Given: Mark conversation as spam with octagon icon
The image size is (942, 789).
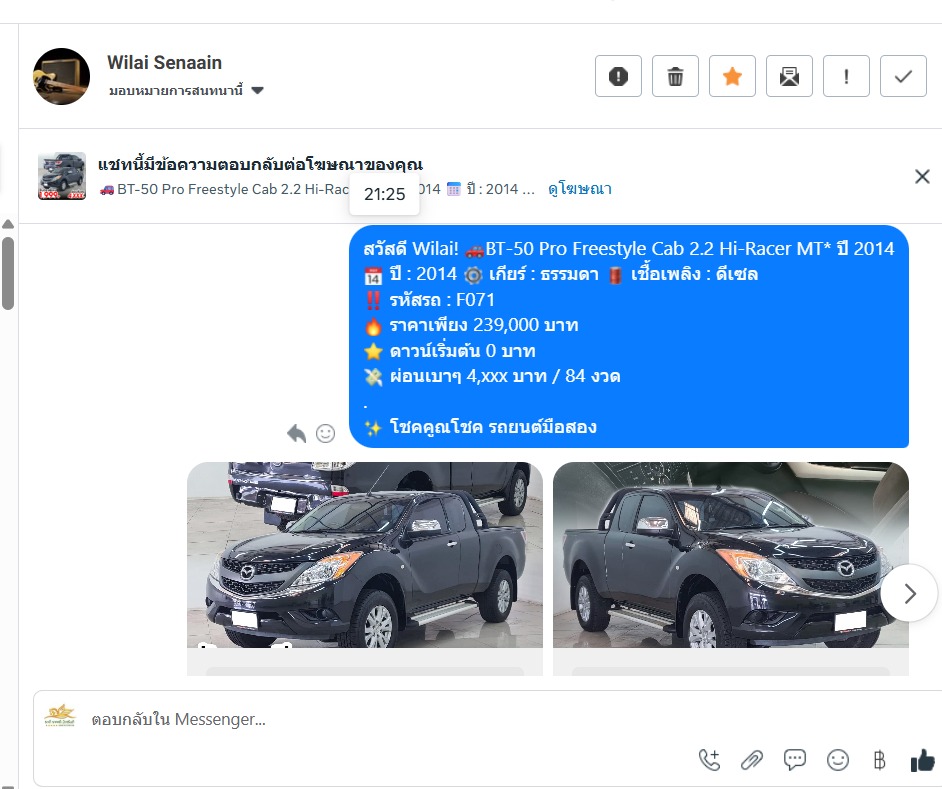Looking at the screenshot, I should (x=618, y=76).
